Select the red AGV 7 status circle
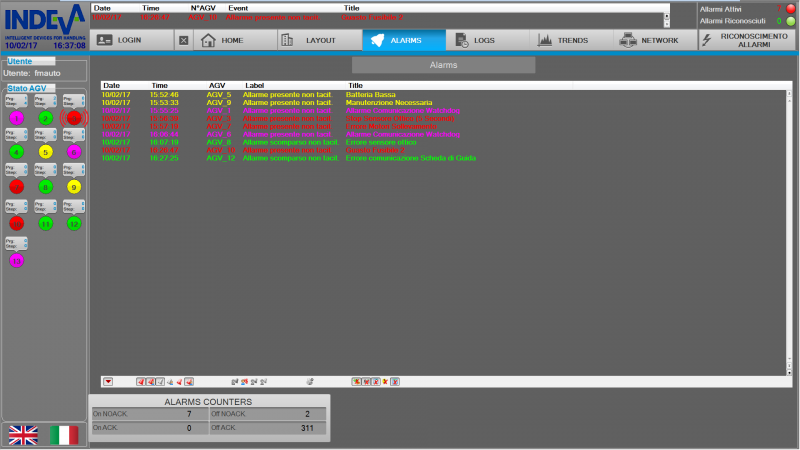This screenshot has height=450, width=800. pyautogui.click(x=16, y=187)
